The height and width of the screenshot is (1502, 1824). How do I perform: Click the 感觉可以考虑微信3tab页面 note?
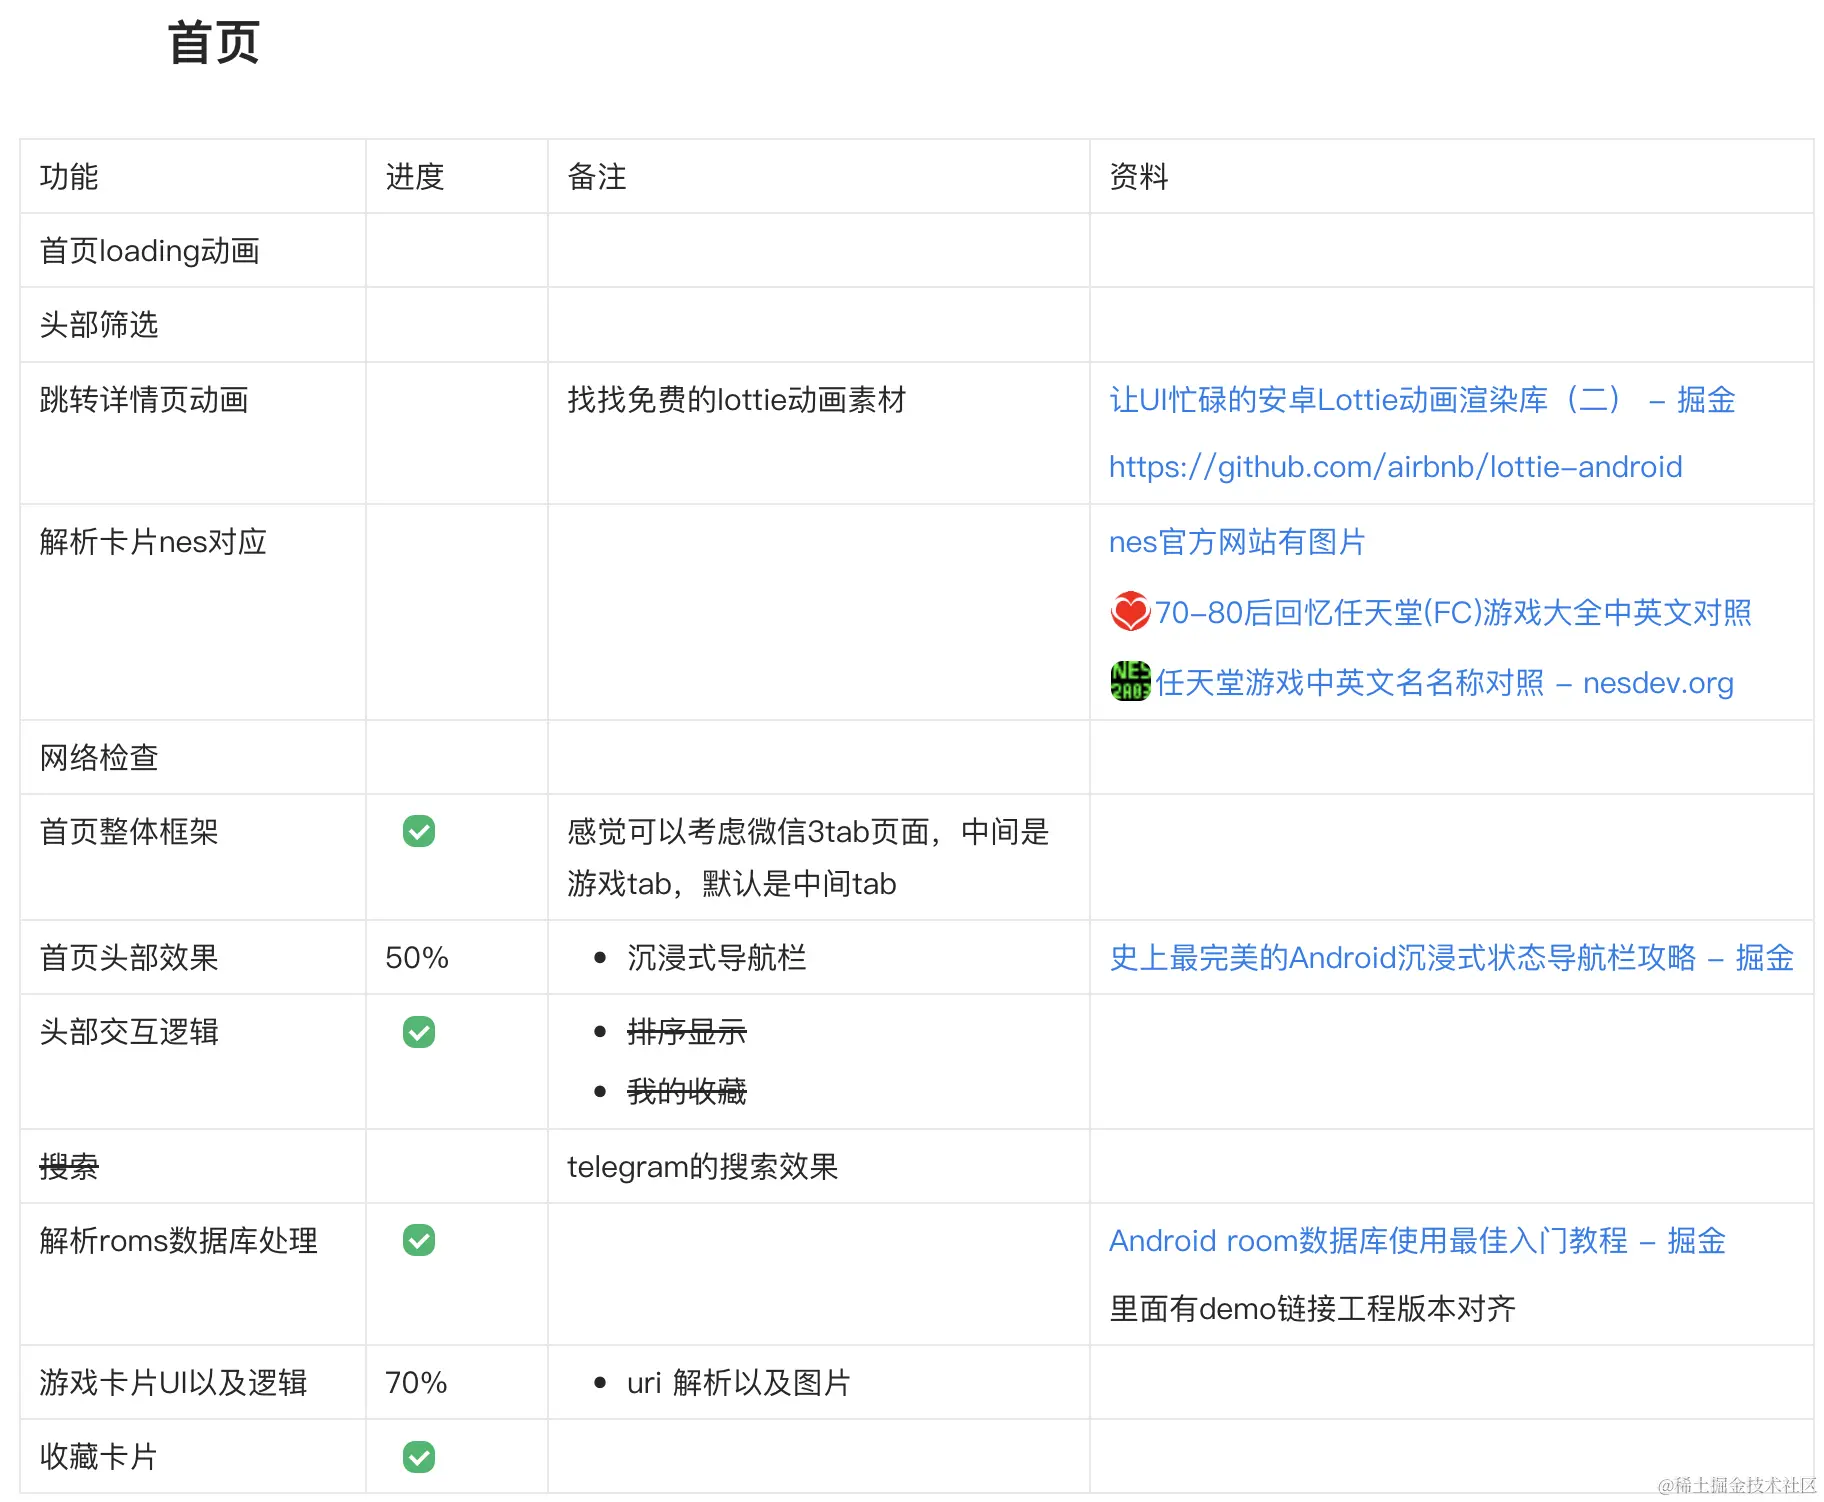tap(808, 858)
